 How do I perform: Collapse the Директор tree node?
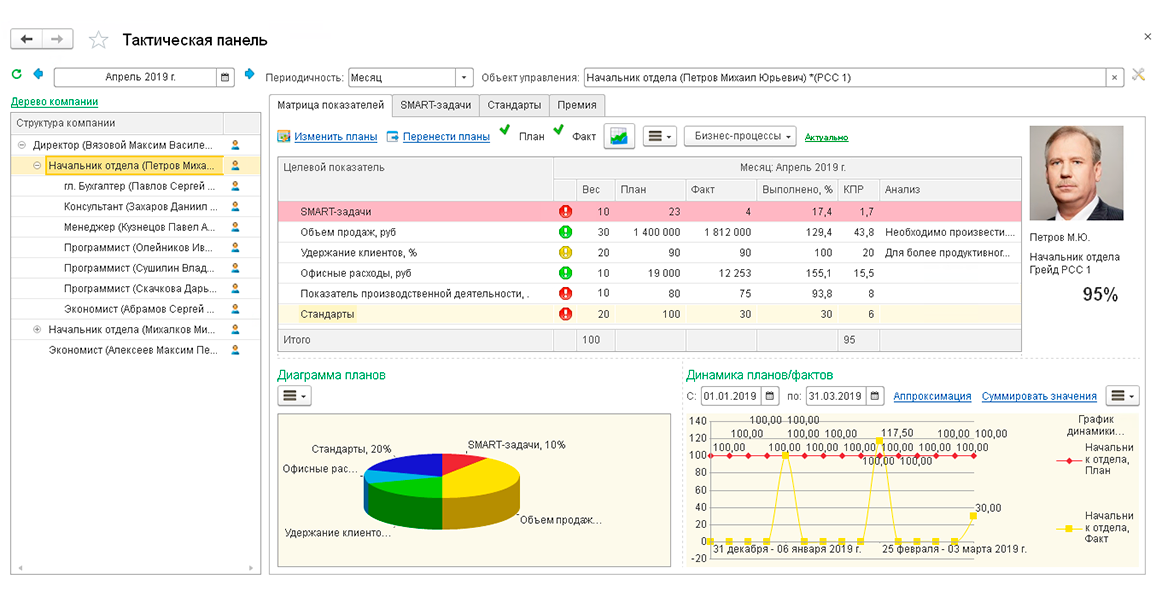tap(21, 145)
